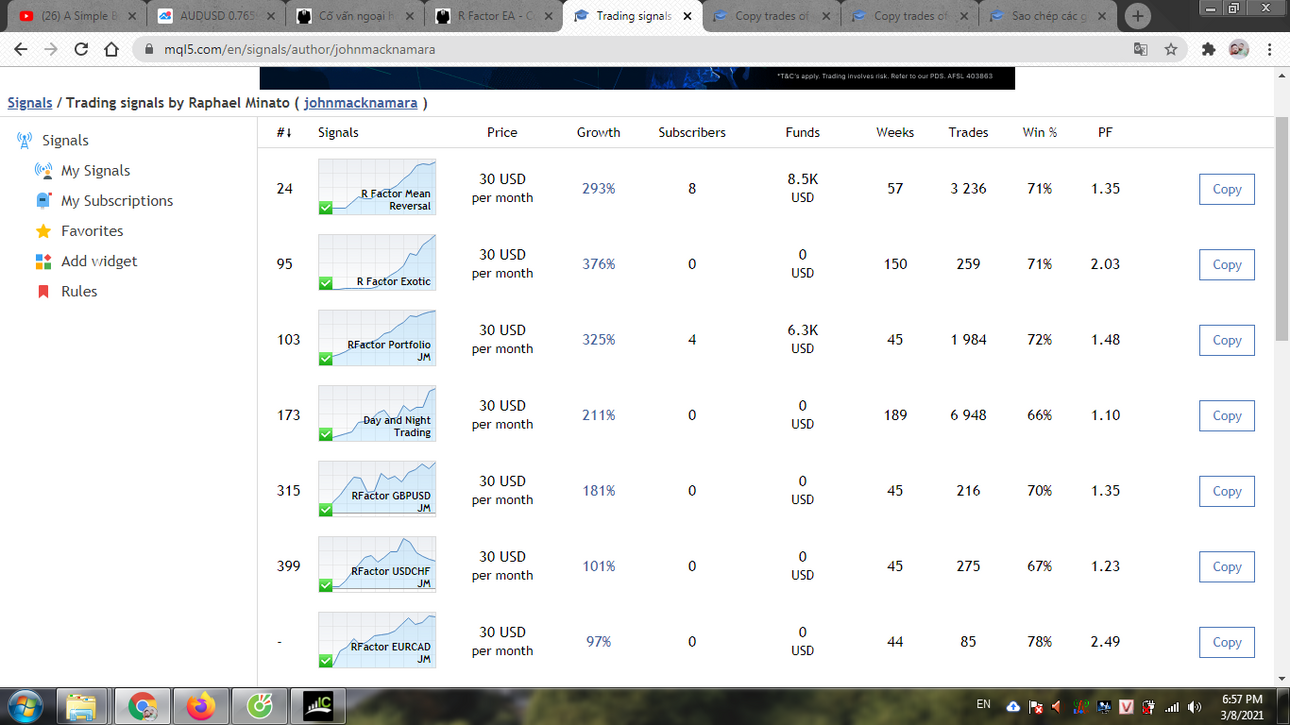Open a new browser tab with plus
The width and height of the screenshot is (1290, 725).
(x=1137, y=16)
